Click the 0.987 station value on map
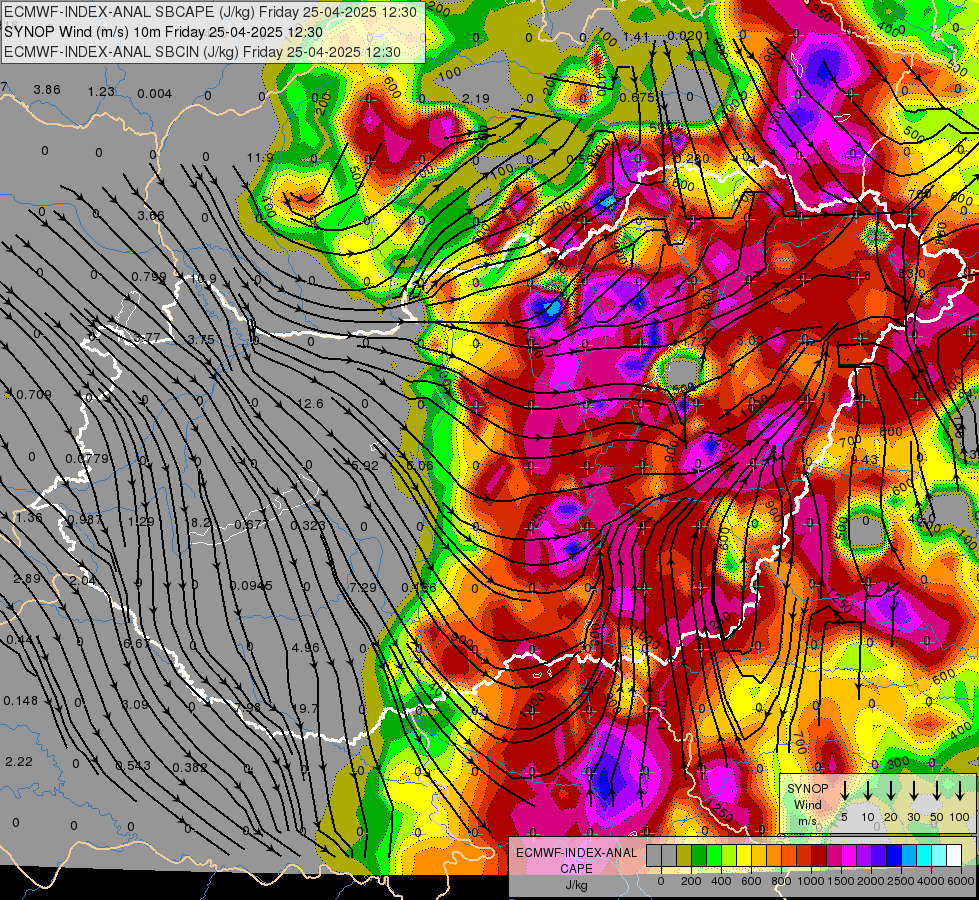The height and width of the screenshot is (900, 979). [84, 520]
